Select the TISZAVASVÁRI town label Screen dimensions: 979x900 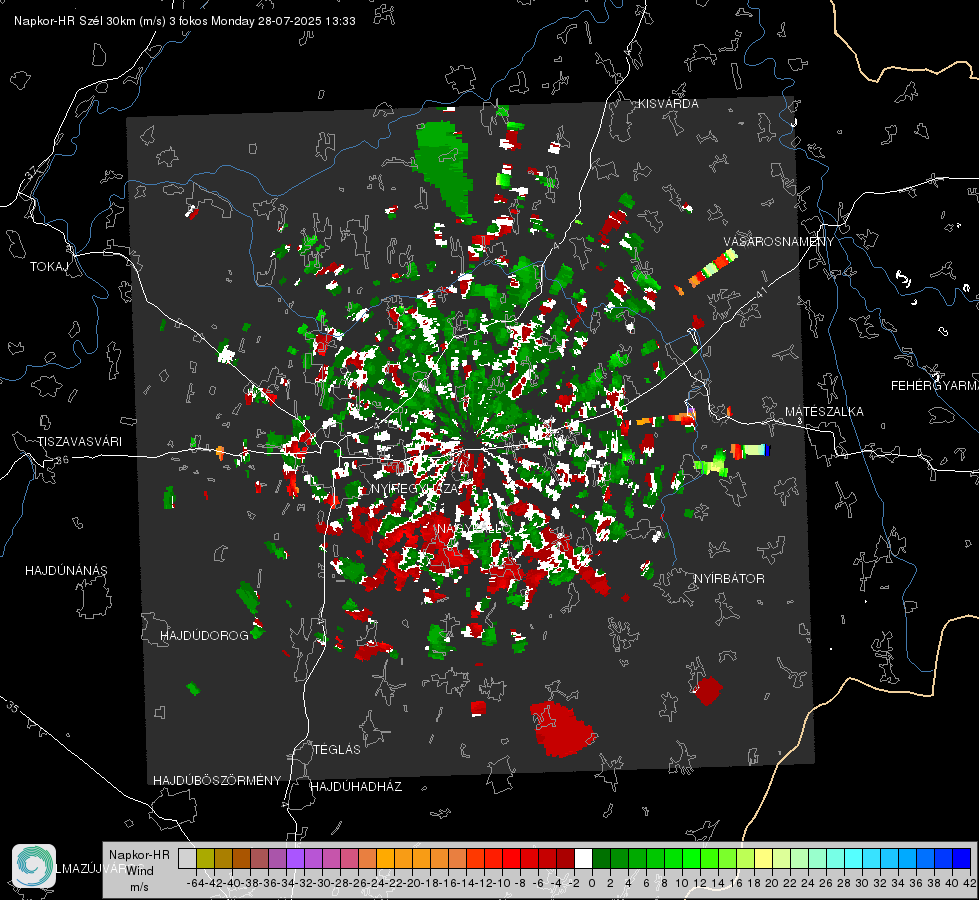click(79, 442)
